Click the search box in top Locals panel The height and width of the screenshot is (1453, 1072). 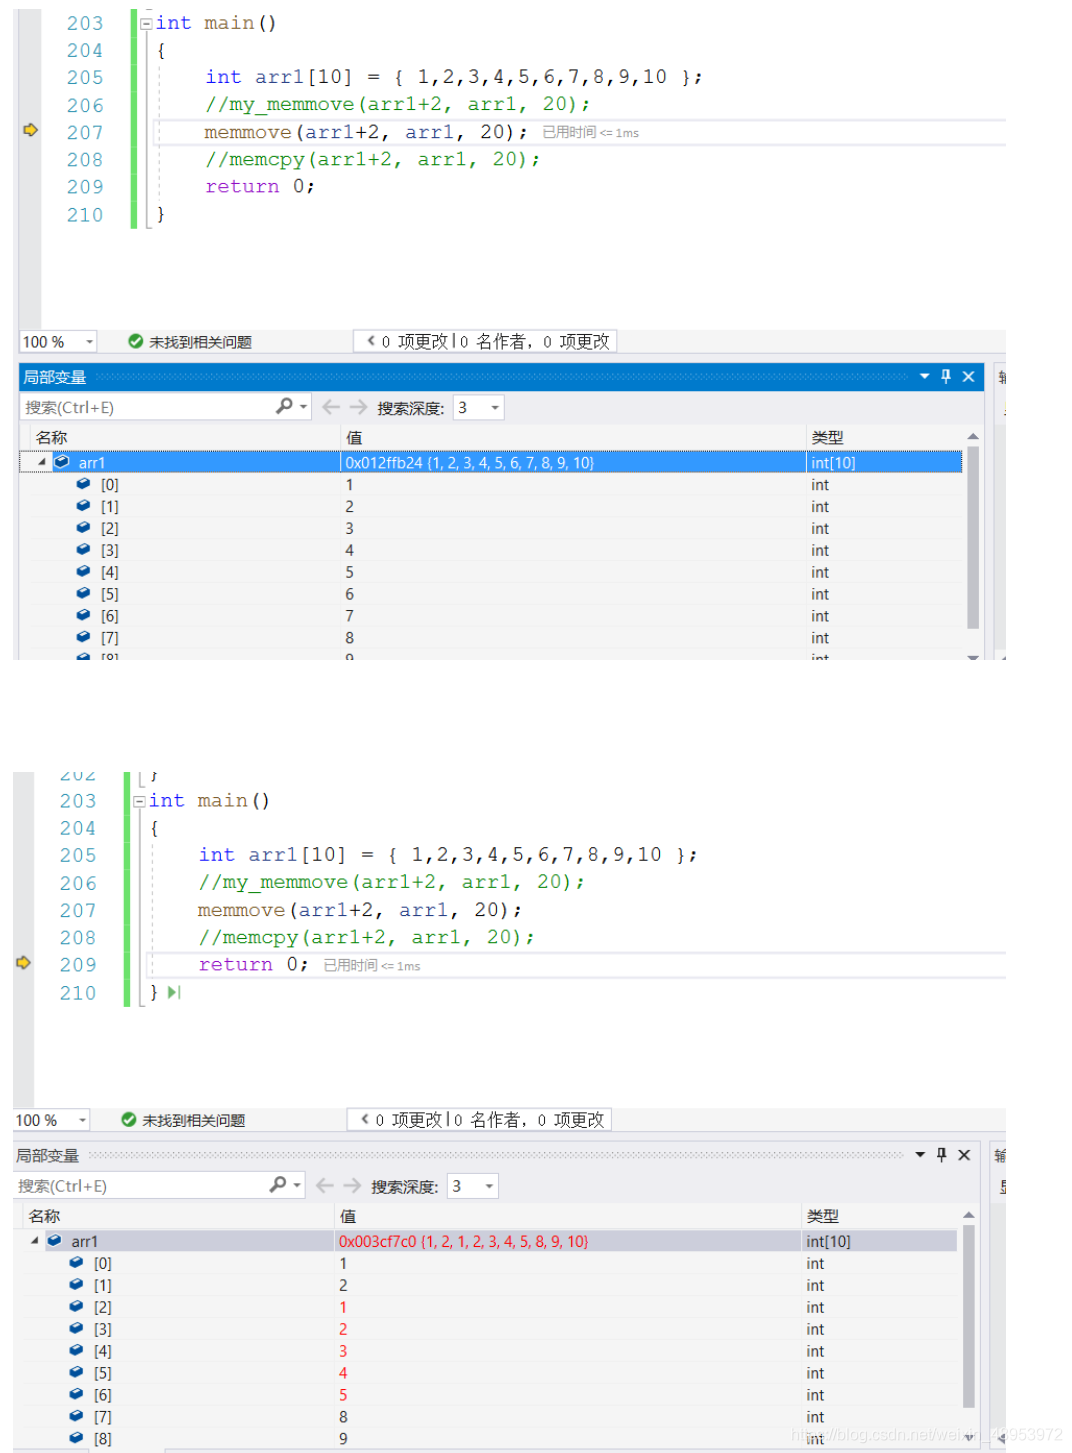pyautogui.click(x=148, y=407)
